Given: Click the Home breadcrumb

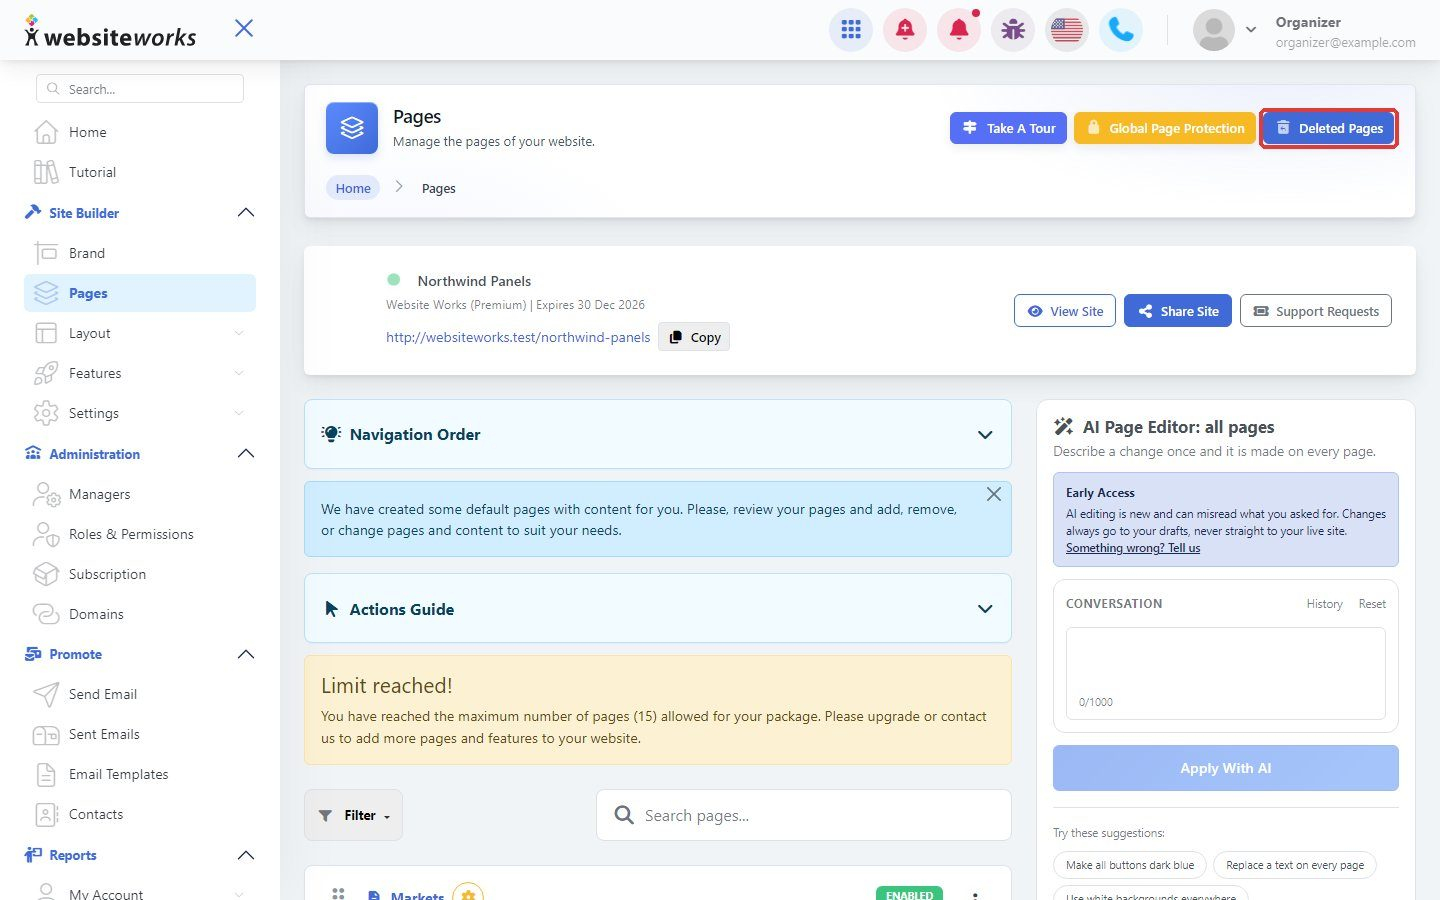Looking at the screenshot, I should tap(353, 188).
